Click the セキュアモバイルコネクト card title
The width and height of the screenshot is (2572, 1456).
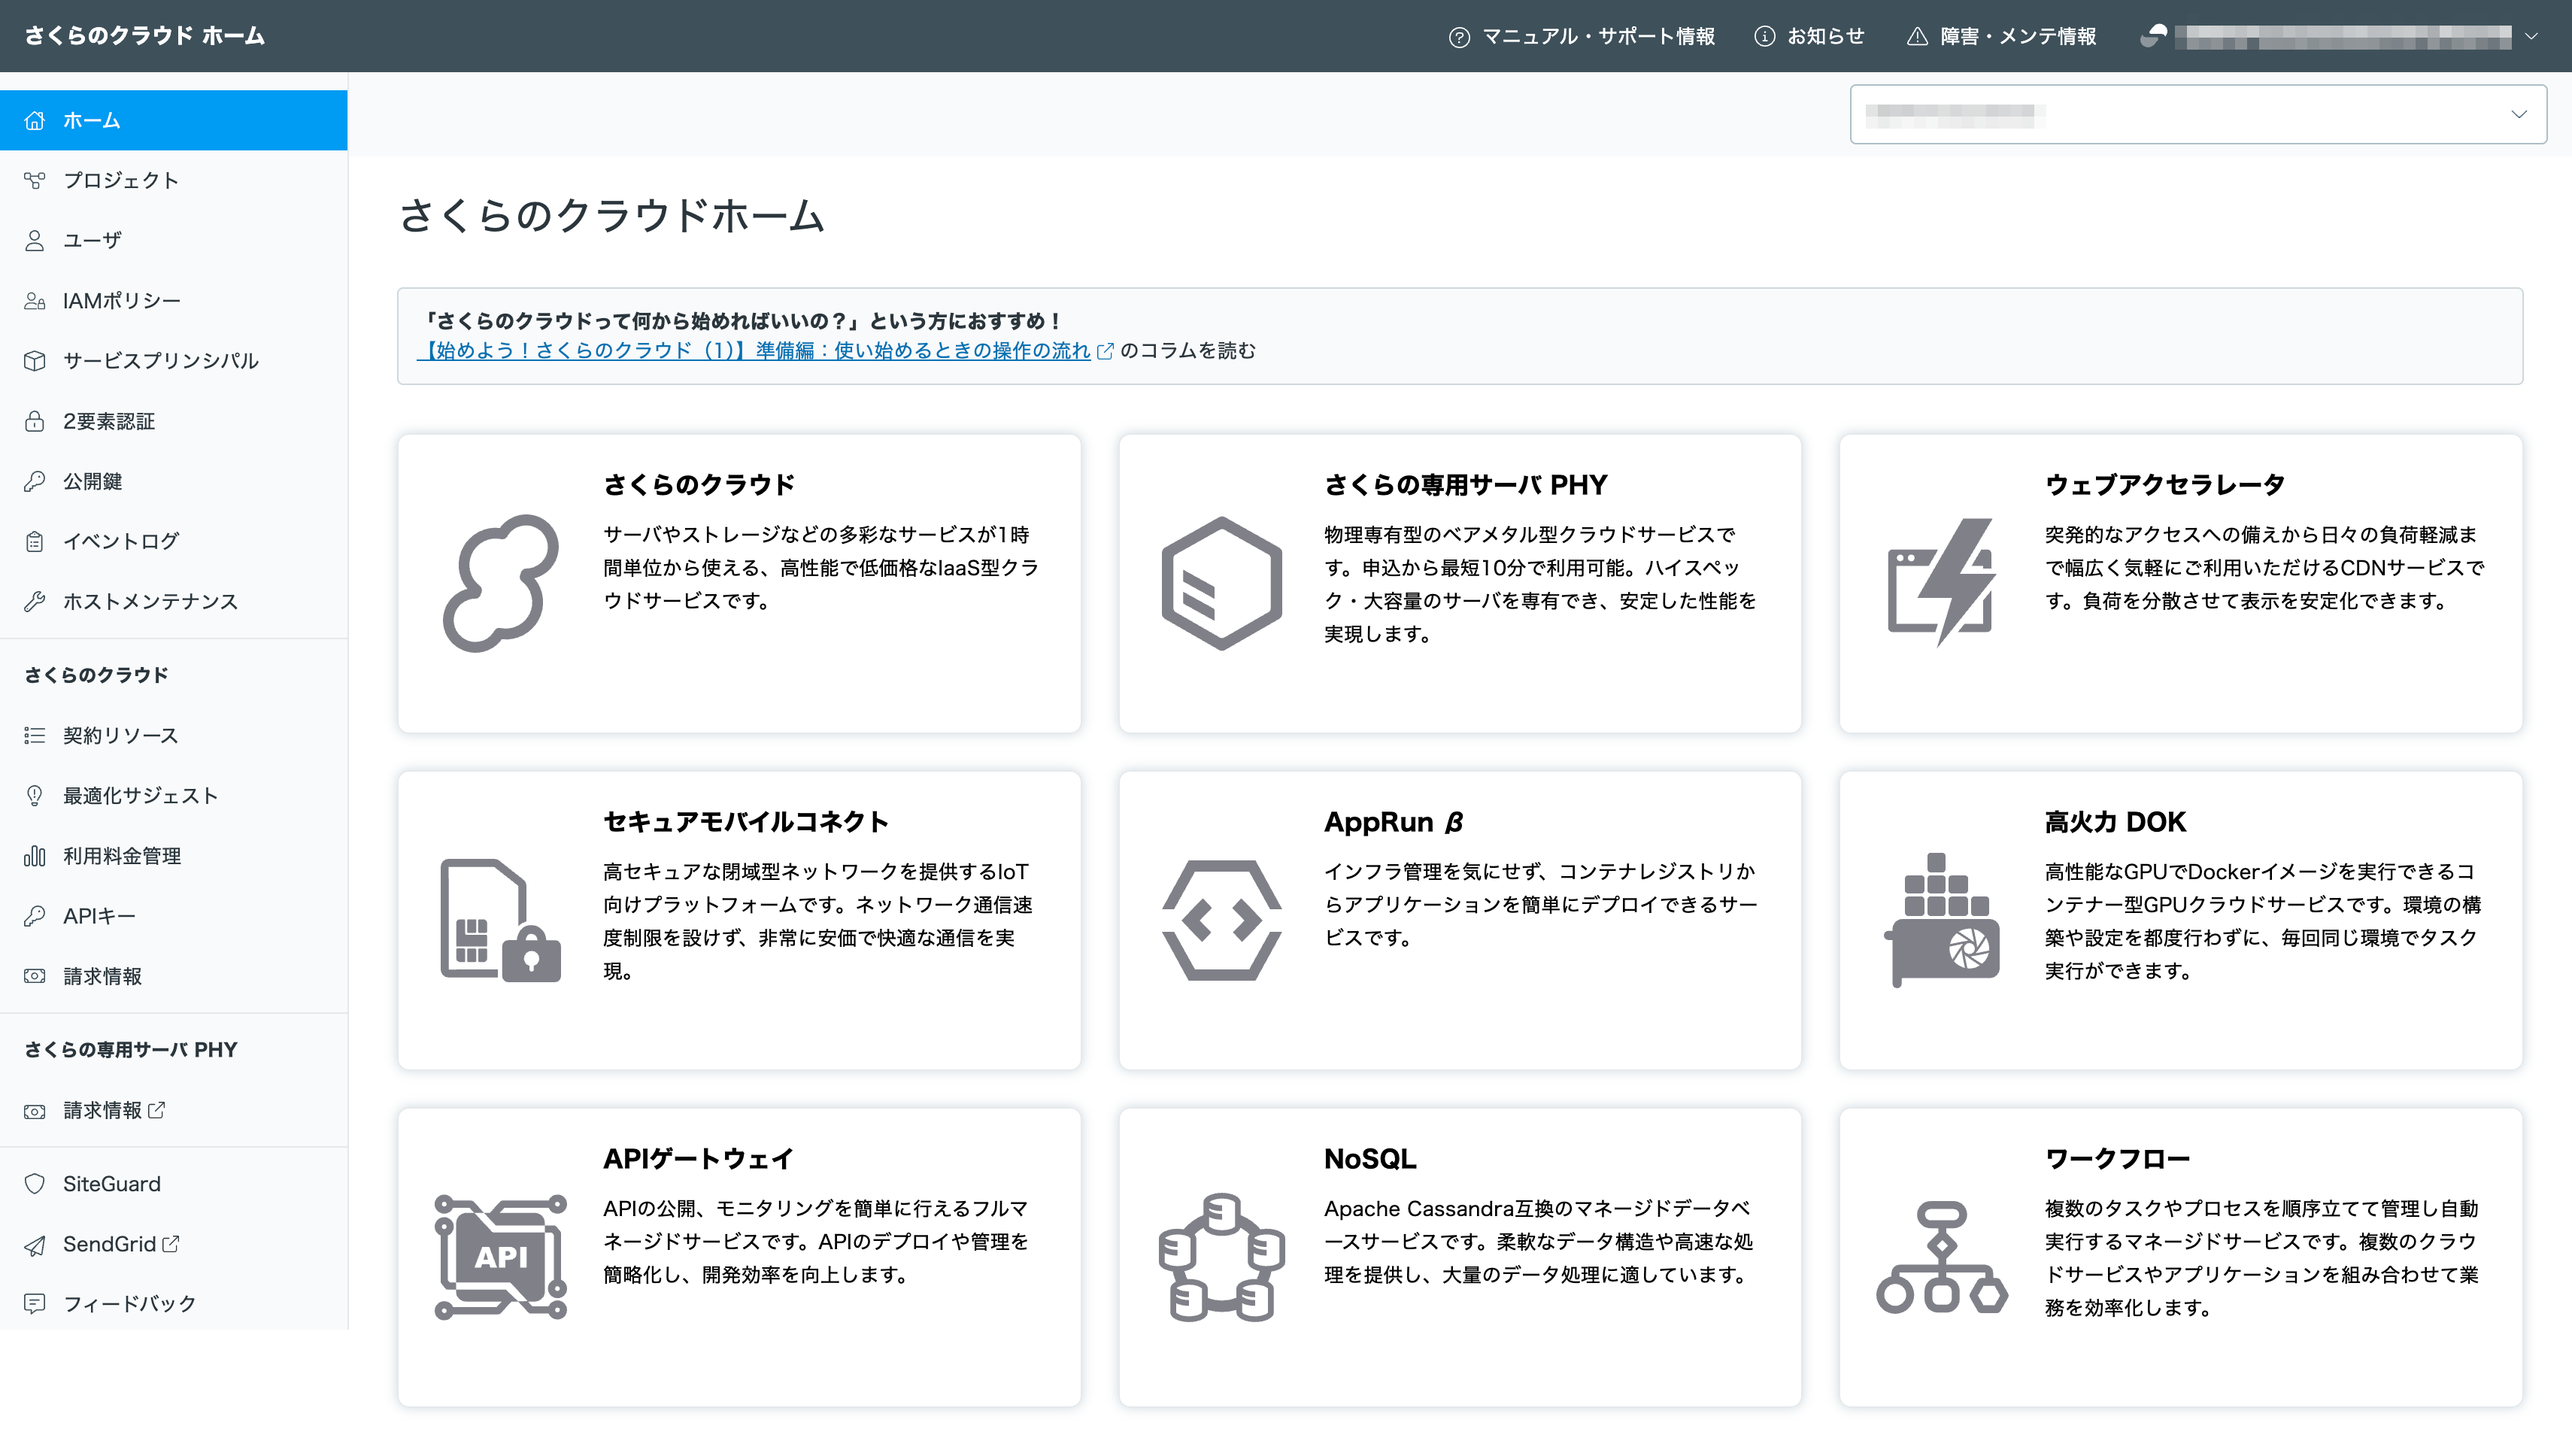[x=745, y=822]
